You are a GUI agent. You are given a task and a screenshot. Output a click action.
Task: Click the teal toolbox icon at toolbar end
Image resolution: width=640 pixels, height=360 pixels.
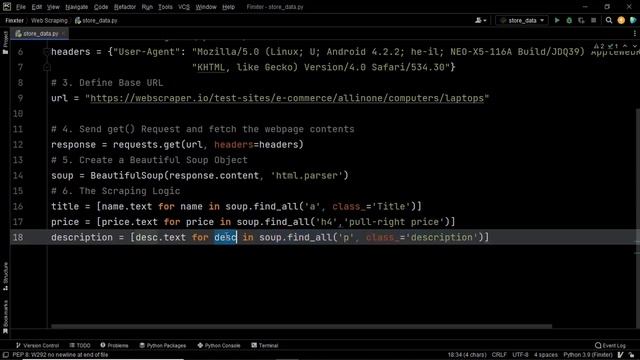tap(633, 20)
